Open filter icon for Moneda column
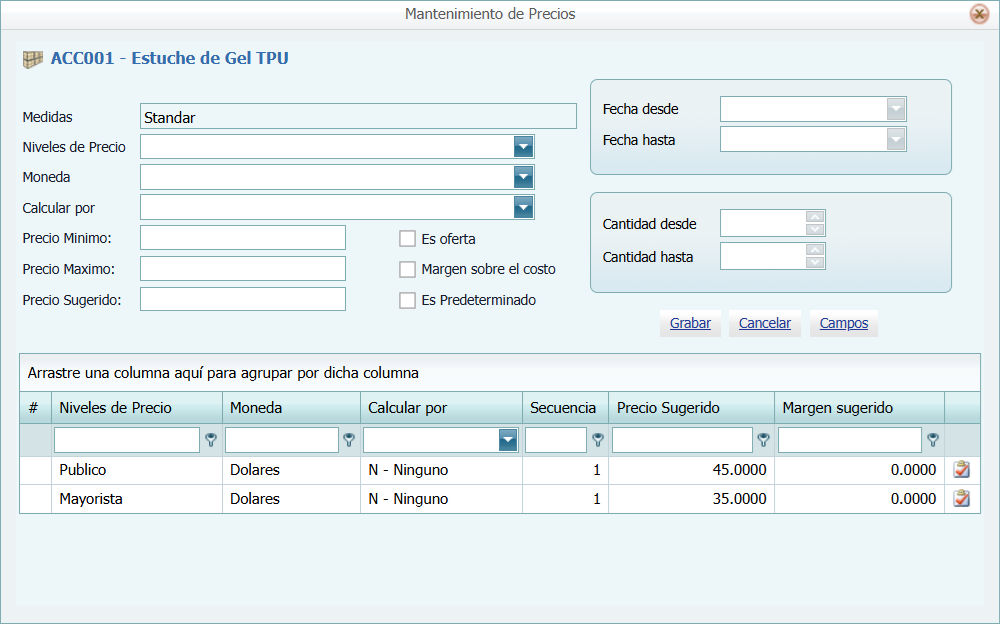1000x624 pixels. pyautogui.click(x=349, y=440)
